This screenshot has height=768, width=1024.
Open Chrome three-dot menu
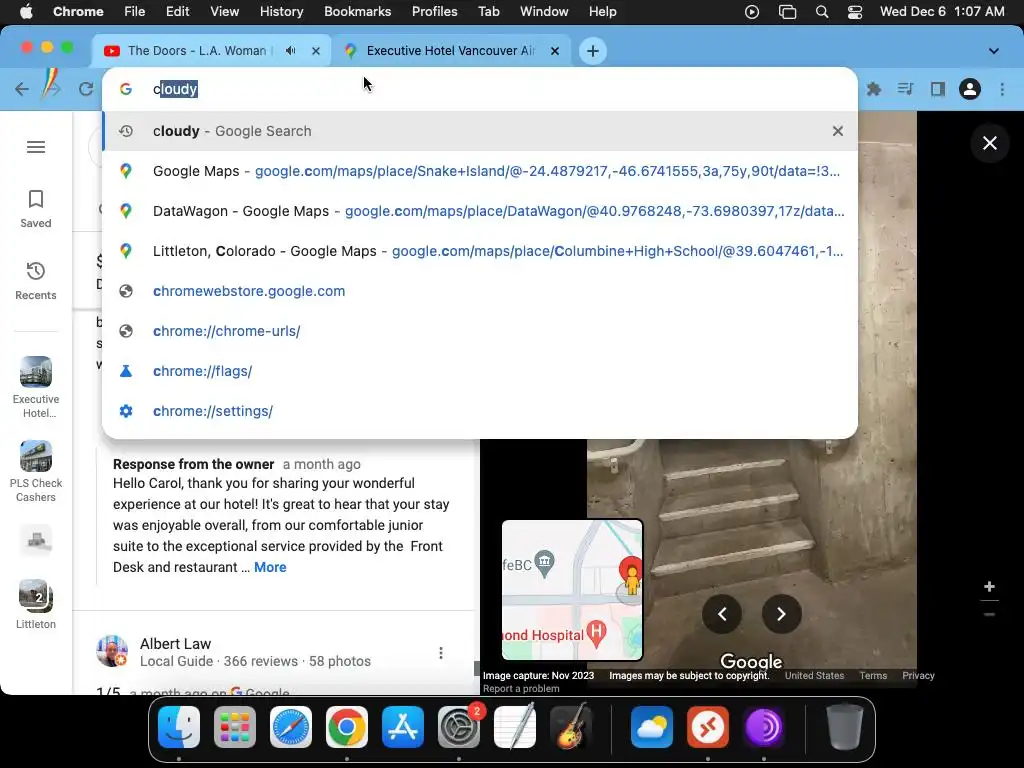[x=1002, y=89]
